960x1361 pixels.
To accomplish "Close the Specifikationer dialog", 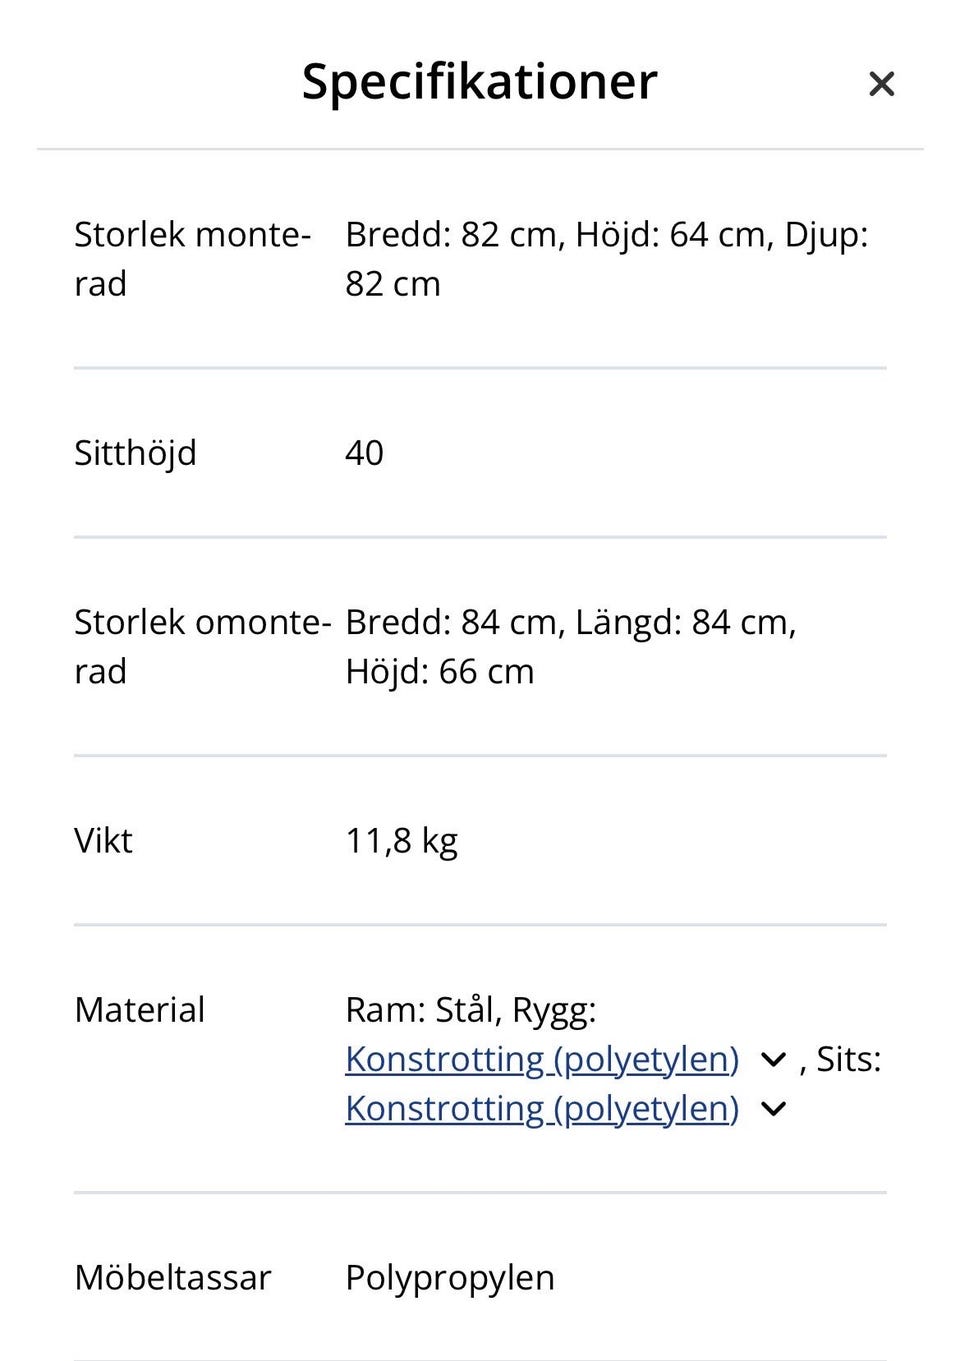I will (x=881, y=84).
